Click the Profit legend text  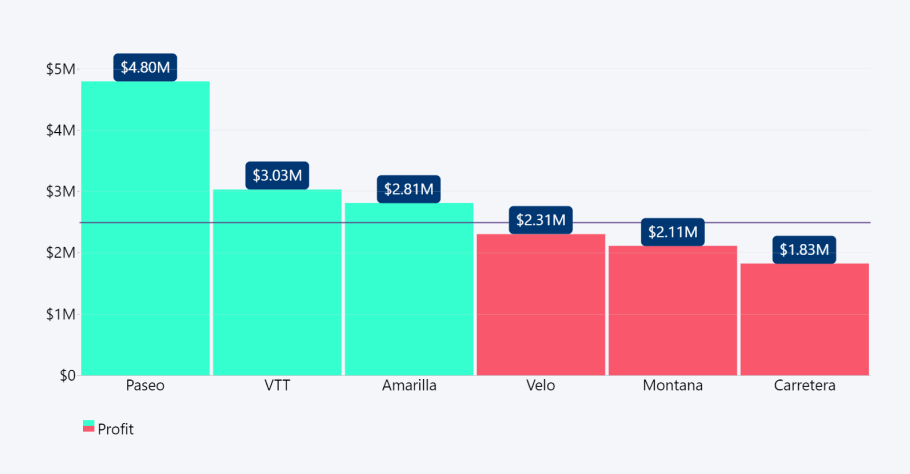click(115, 429)
